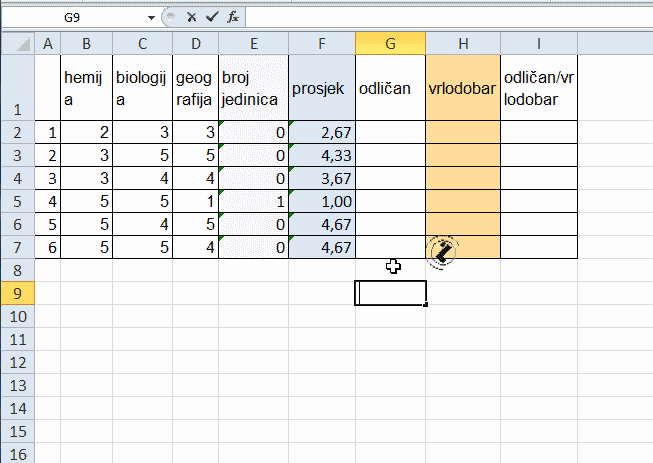Image resolution: width=653 pixels, height=463 pixels.
Task: Click the orange 'vrlodobar' header cell
Action: click(463, 88)
